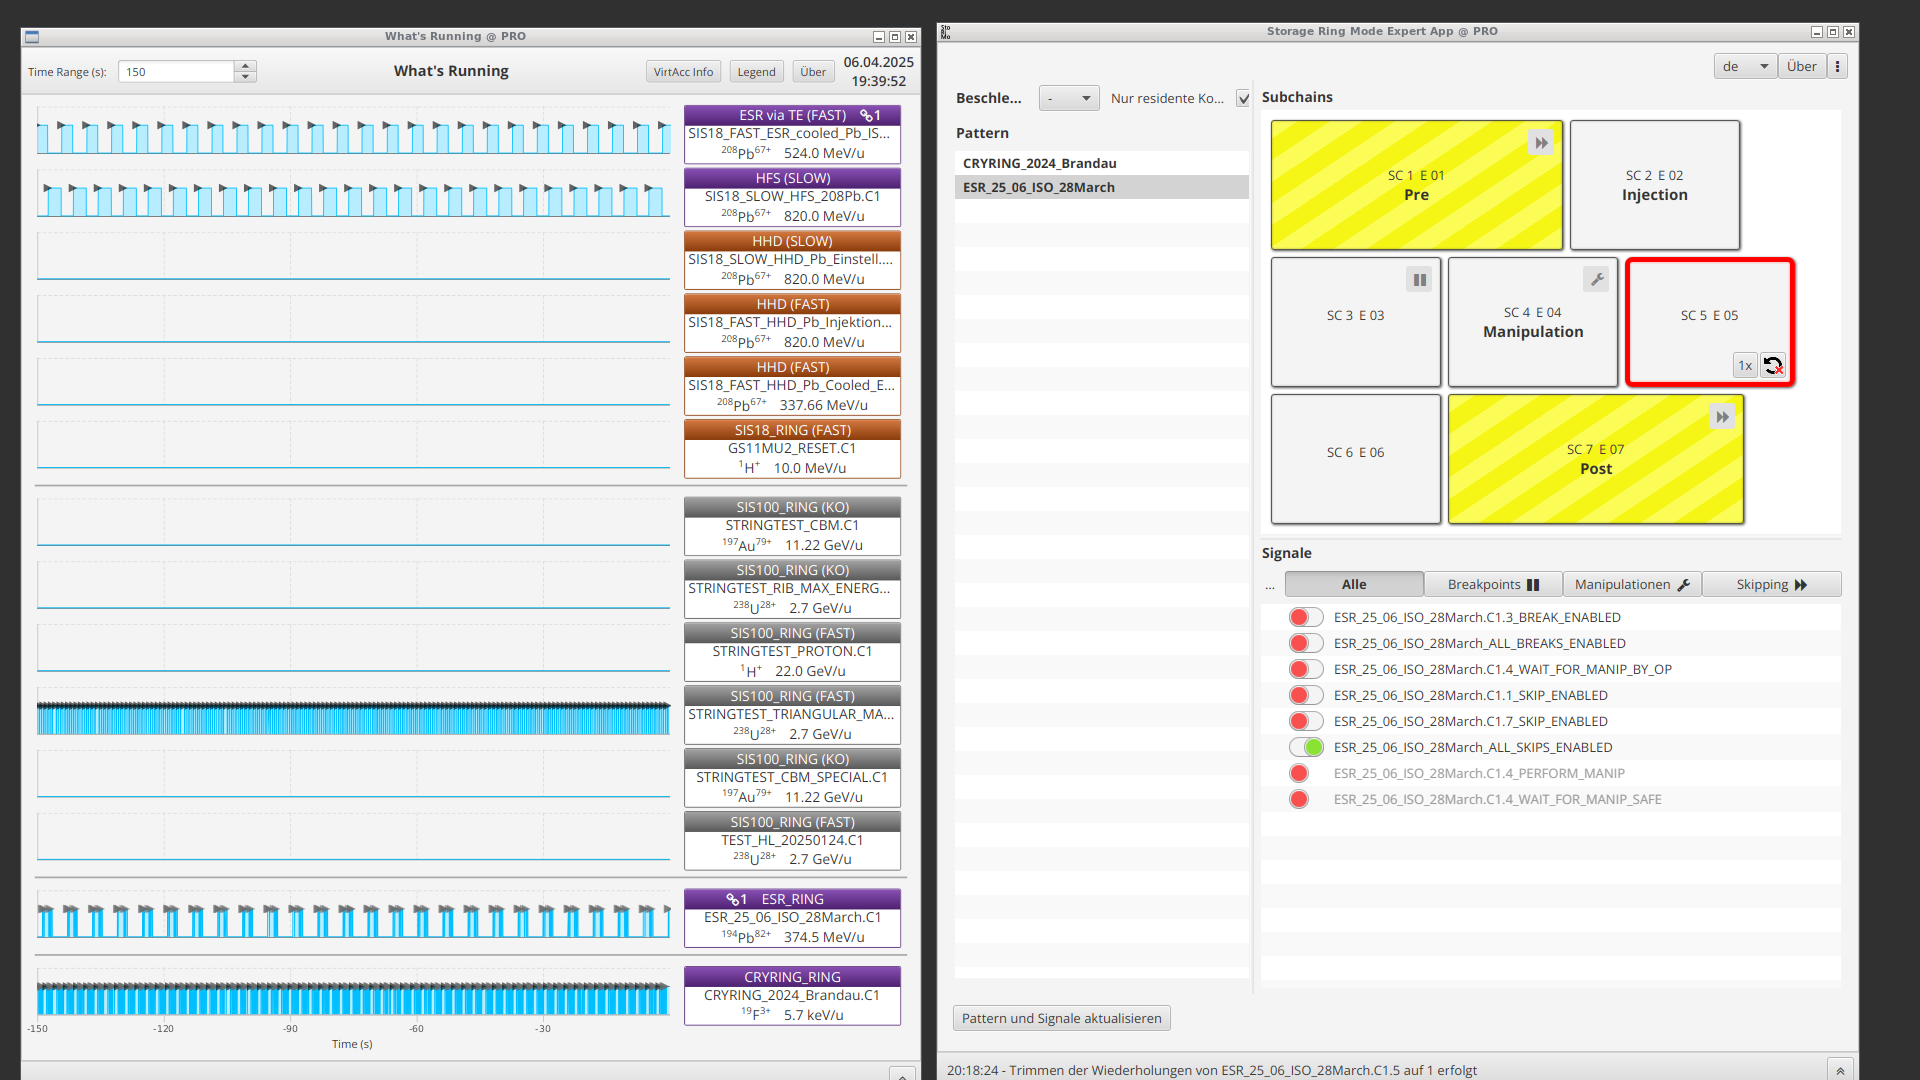Image resolution: width=1920 pixels, height=1080 pixels.
Task: Click wrench icon on SC 4 Manipulation subchain
Action: click(x=1597, y=280)
